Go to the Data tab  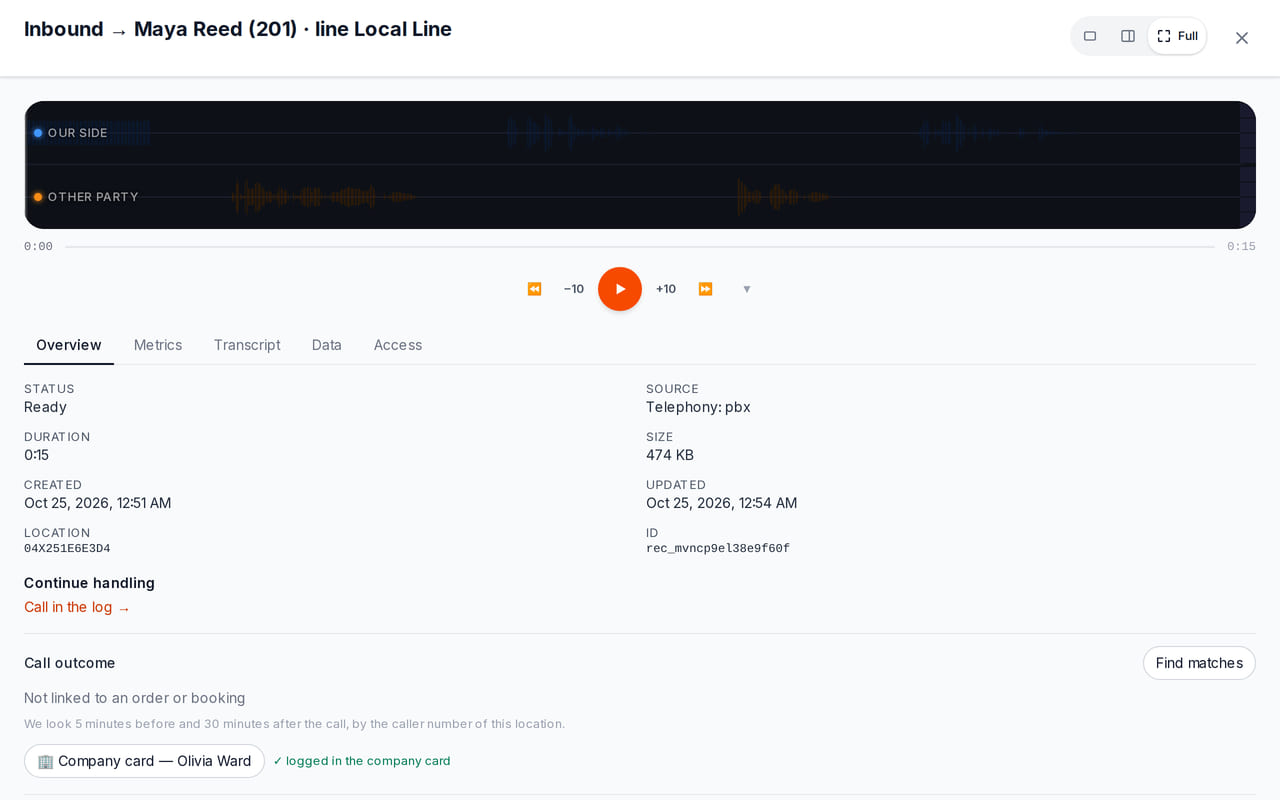(327, 345)
